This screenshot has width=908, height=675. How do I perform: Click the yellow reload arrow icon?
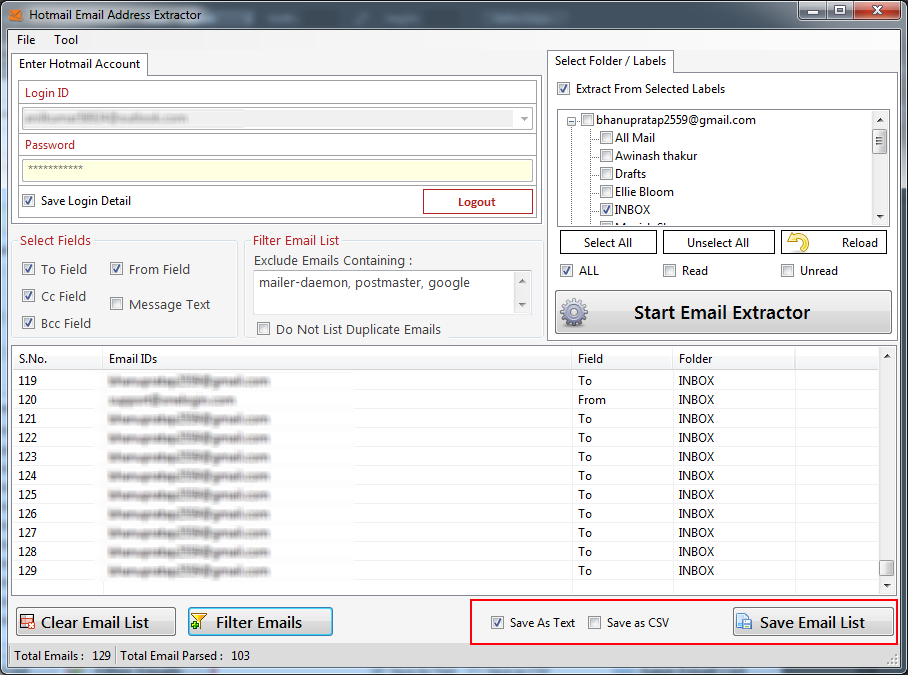[798, 242]
